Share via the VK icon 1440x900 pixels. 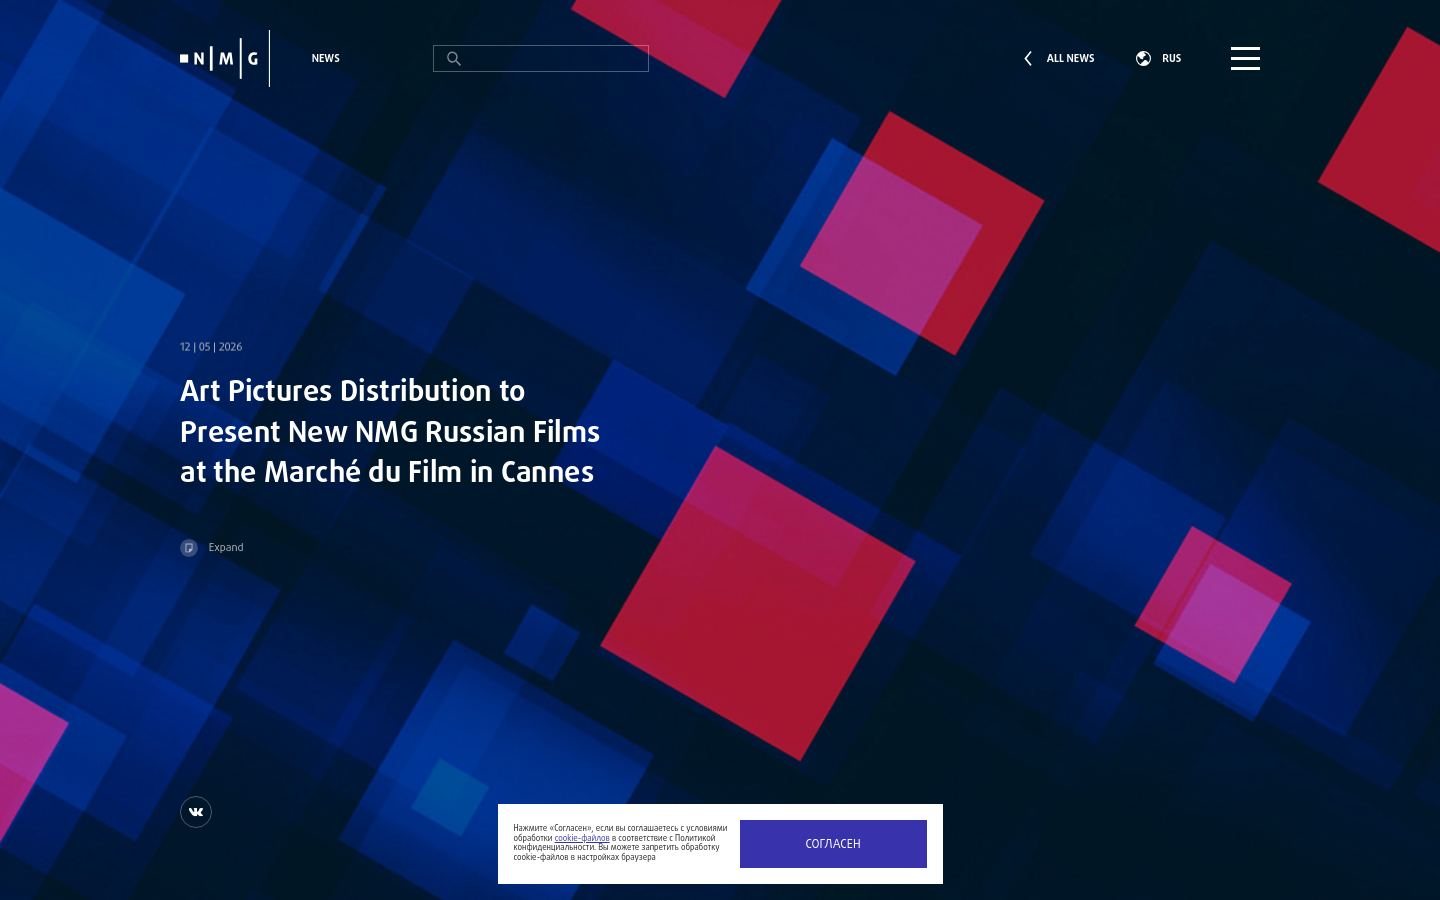tap(196, 812)
